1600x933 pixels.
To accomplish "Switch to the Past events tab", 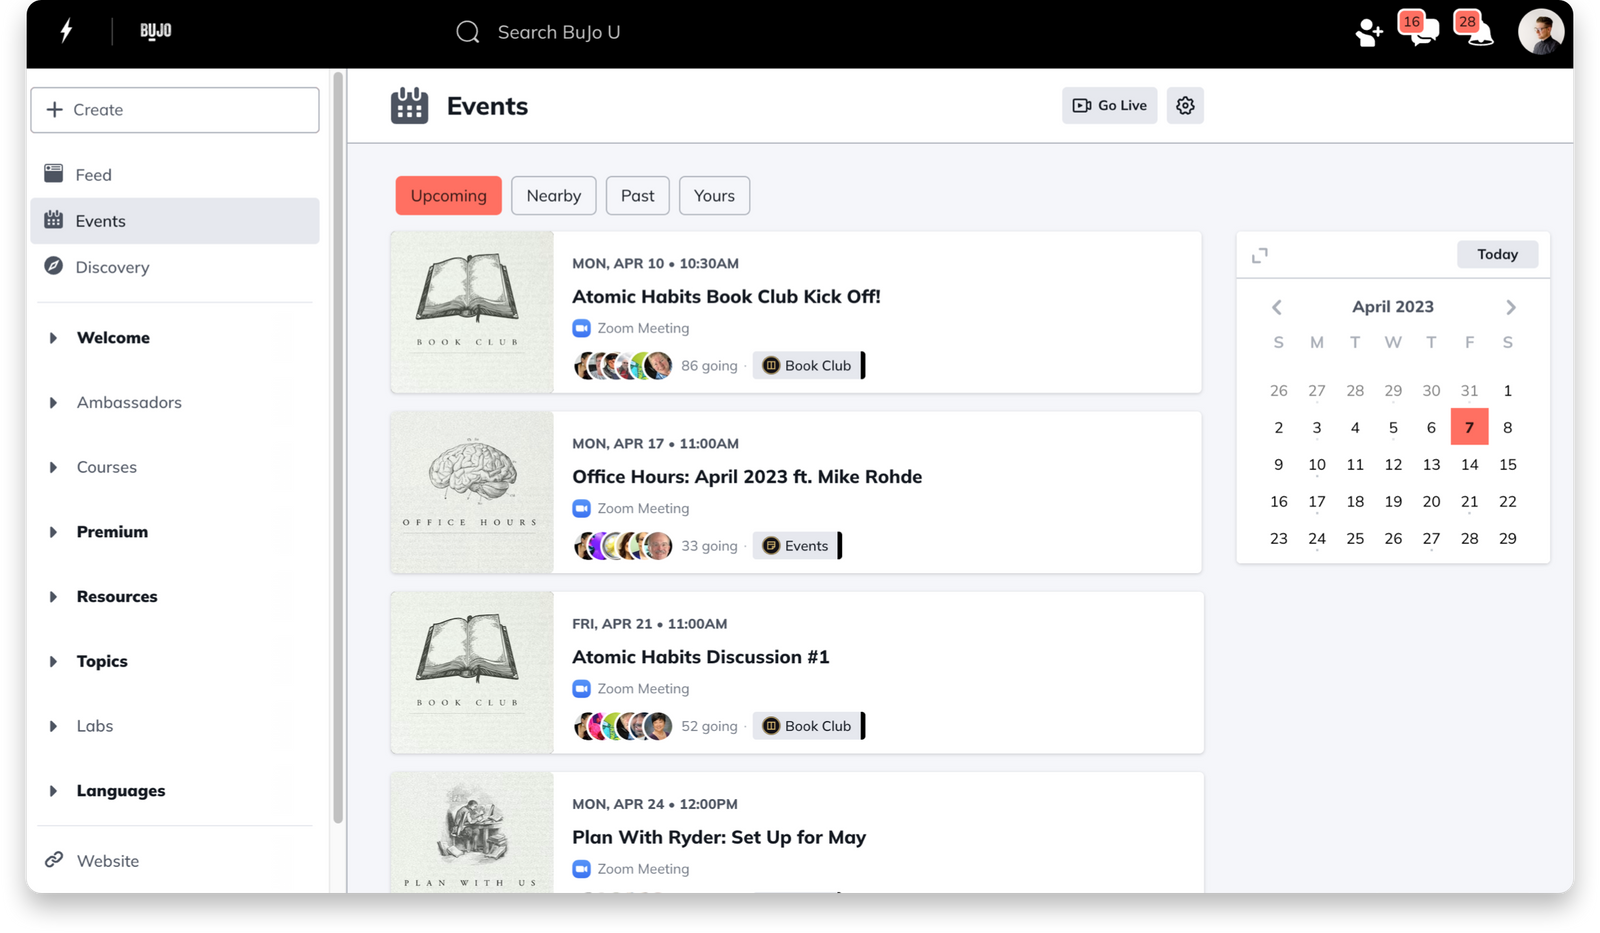I will [637, 196].
